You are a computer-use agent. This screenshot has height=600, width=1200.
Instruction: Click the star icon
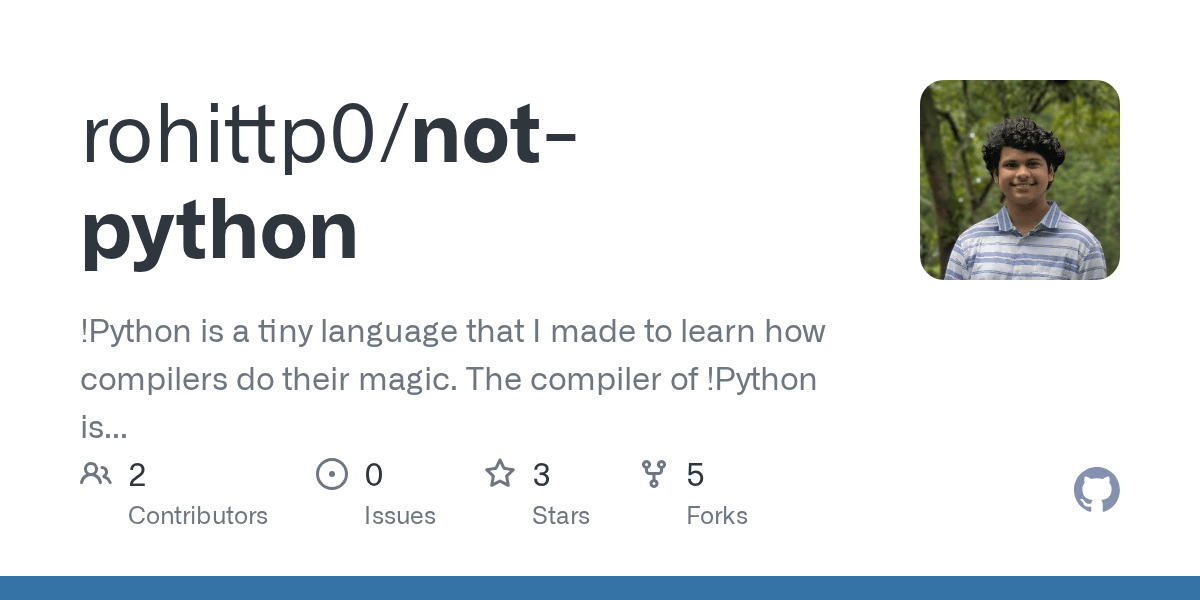pos(500,474)
